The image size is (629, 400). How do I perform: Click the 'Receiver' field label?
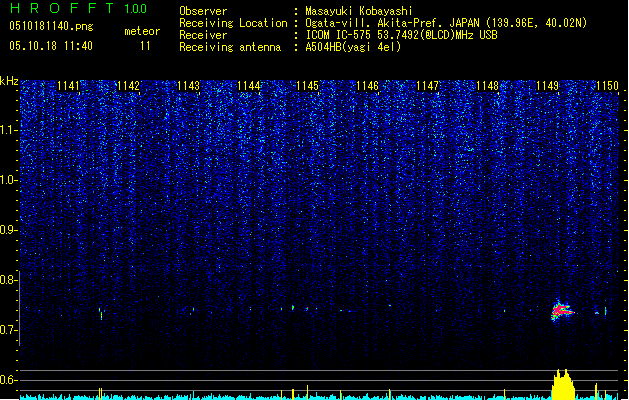click(x=203, y=35)
